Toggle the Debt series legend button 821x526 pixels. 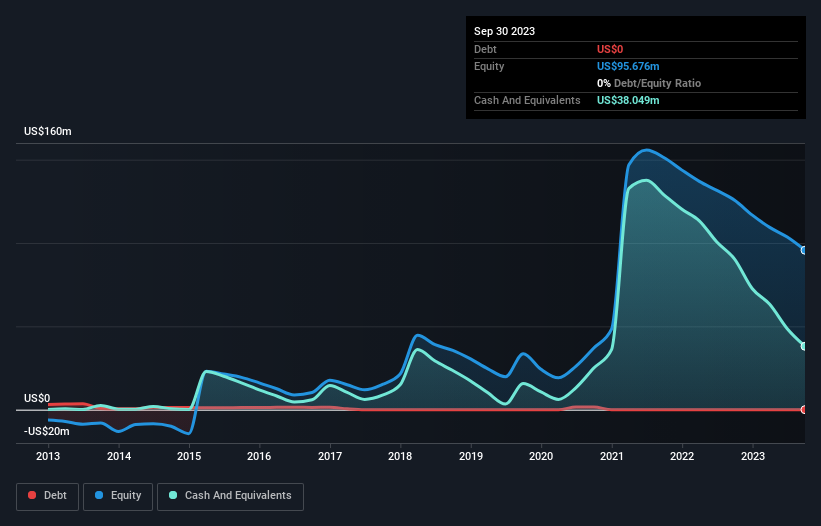tap(48, 496)
